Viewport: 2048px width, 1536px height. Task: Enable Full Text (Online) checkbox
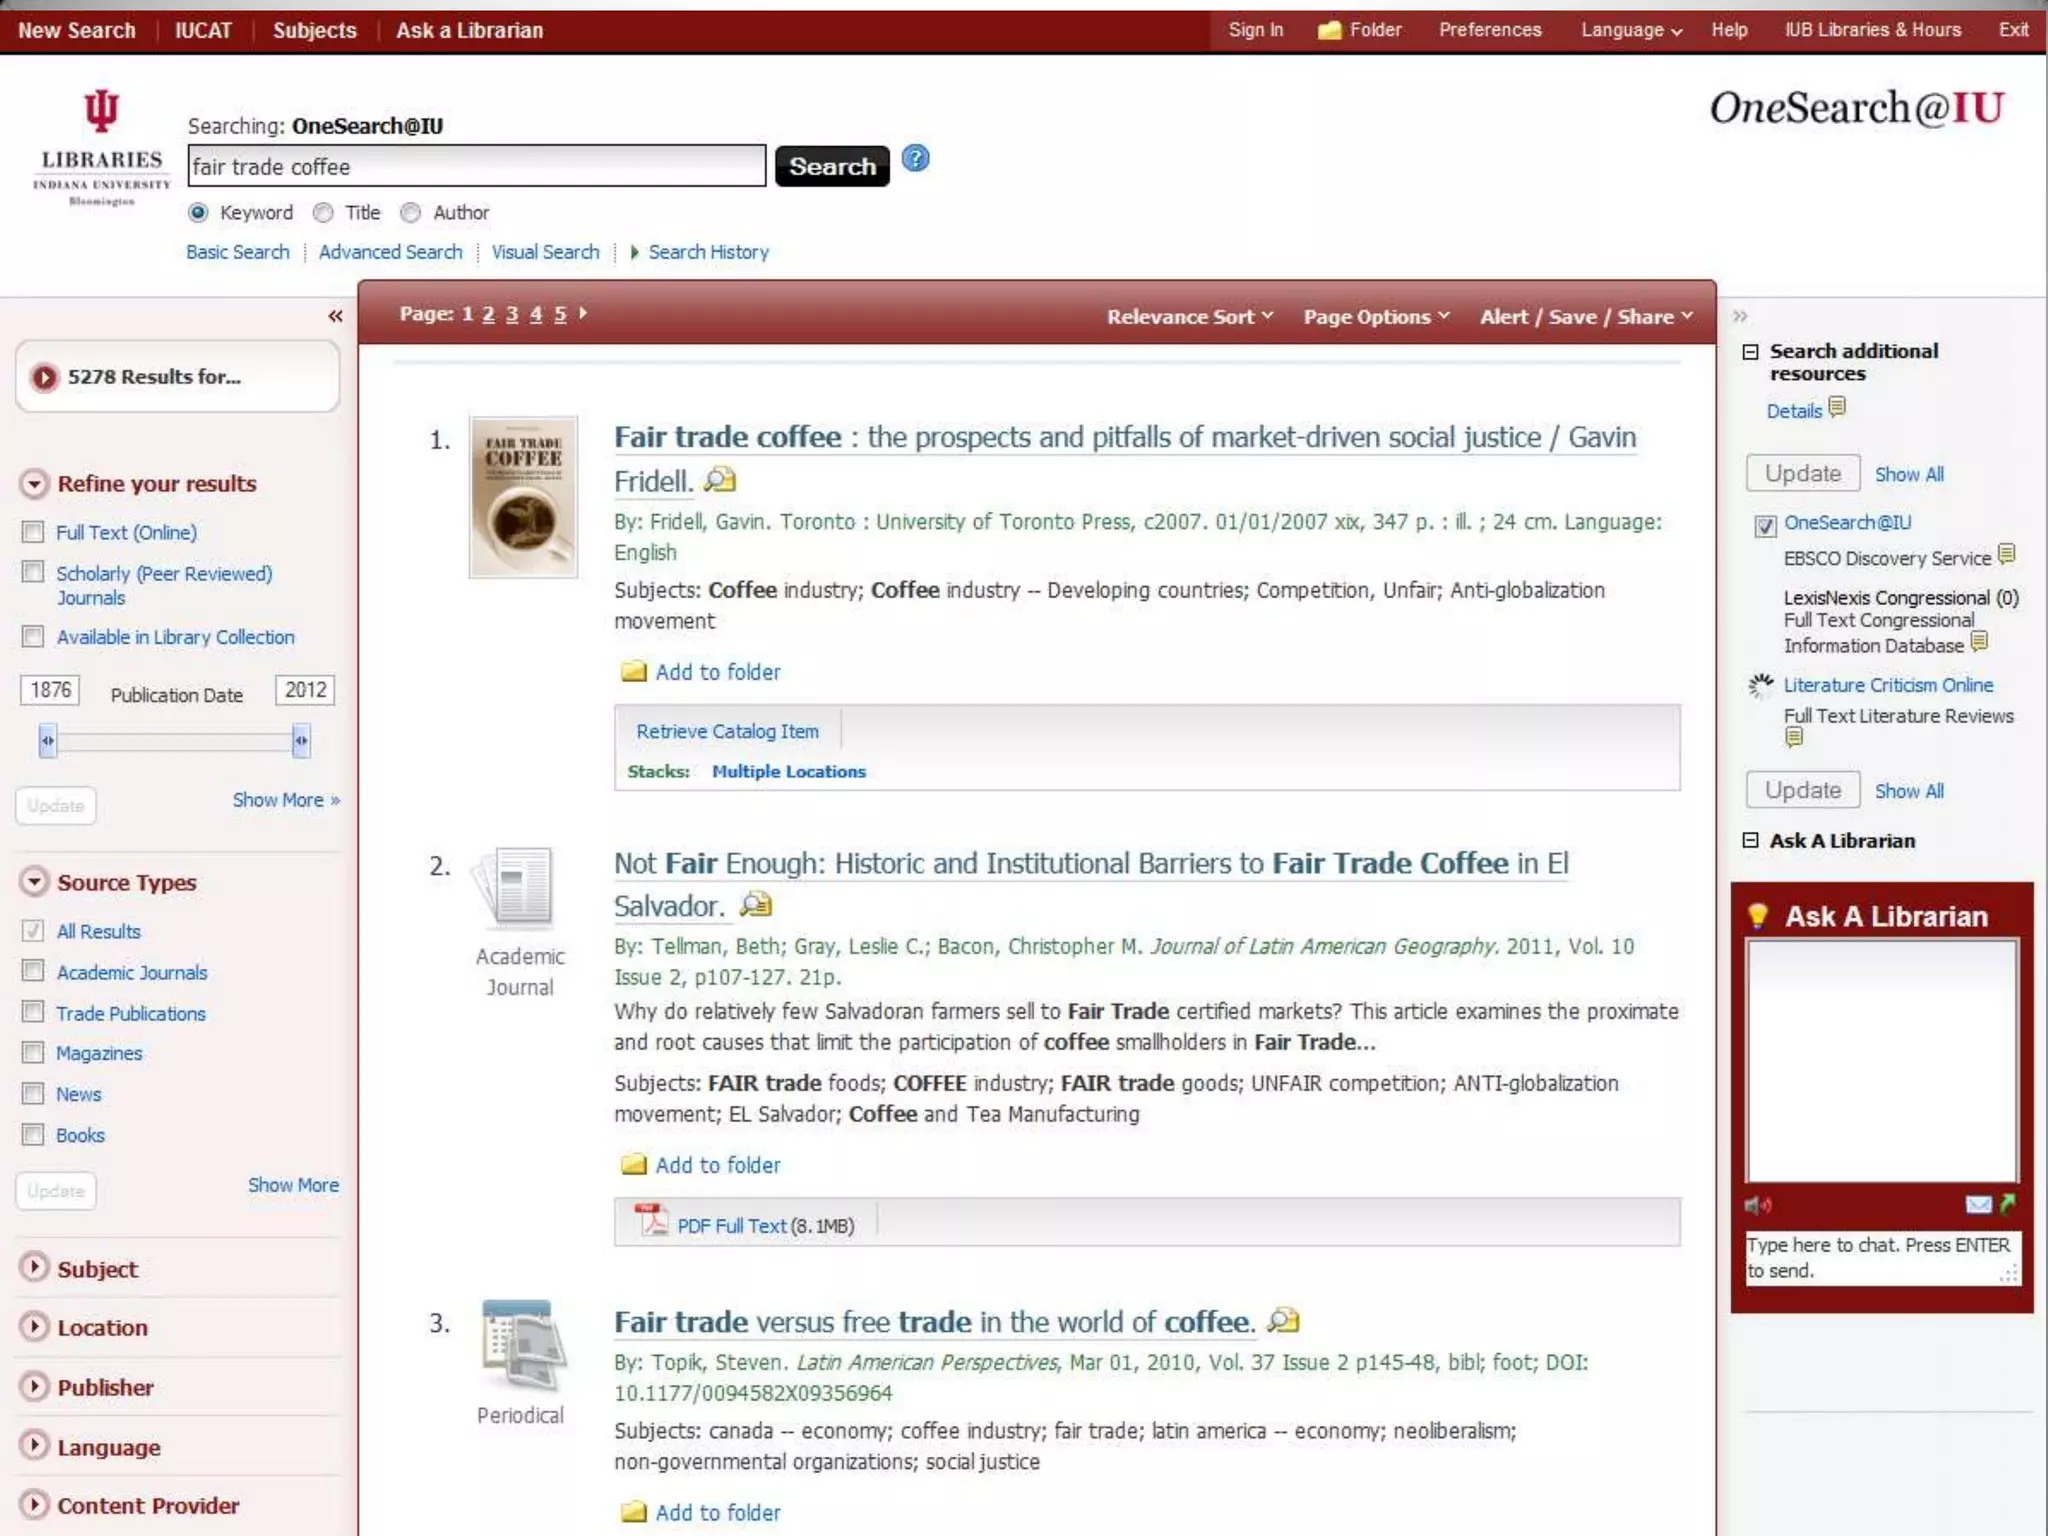coord(33,532)
